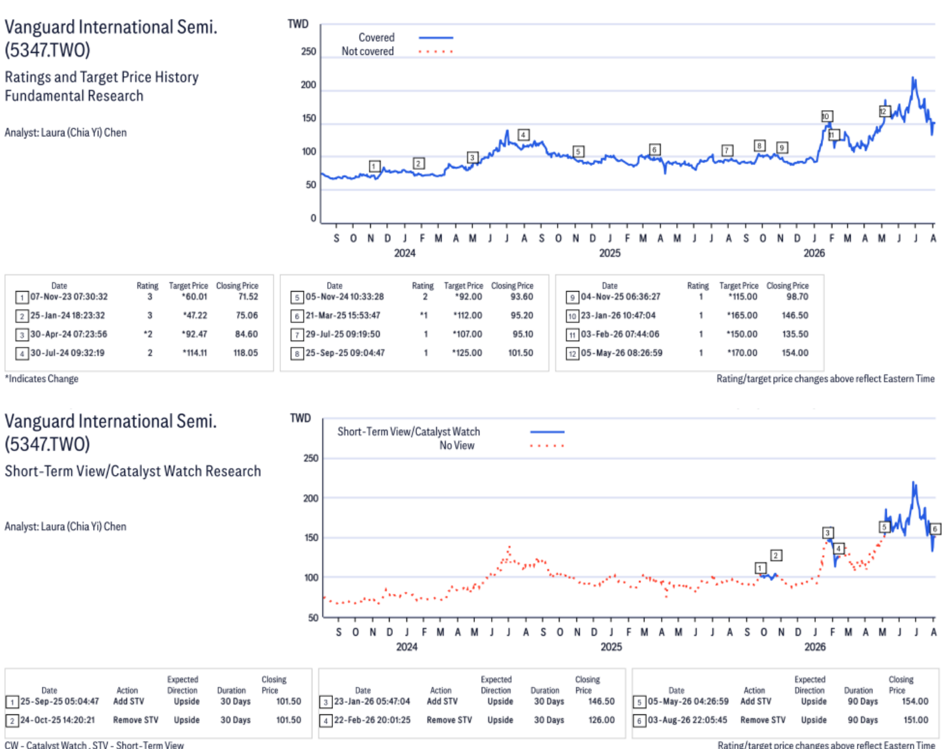Select the date '30-Apr-24 07:23:56'

(69, 334)
